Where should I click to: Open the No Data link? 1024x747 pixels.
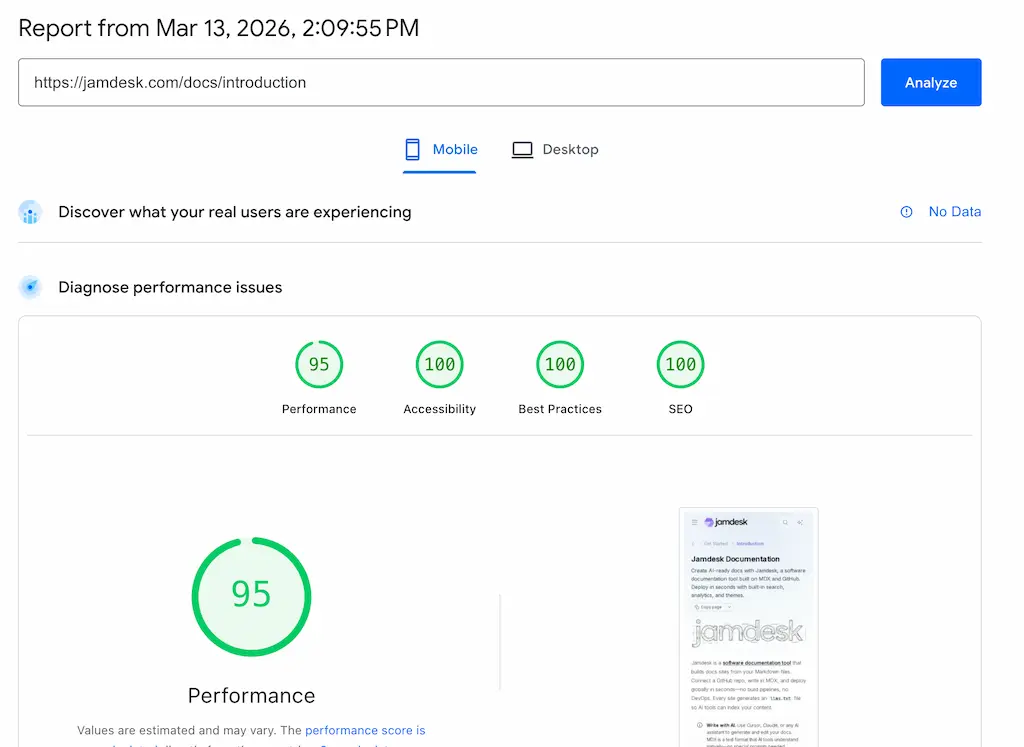coord(954,211)
